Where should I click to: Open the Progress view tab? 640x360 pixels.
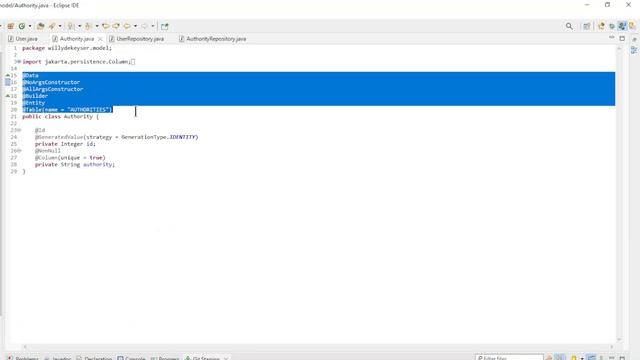point(165,358)
